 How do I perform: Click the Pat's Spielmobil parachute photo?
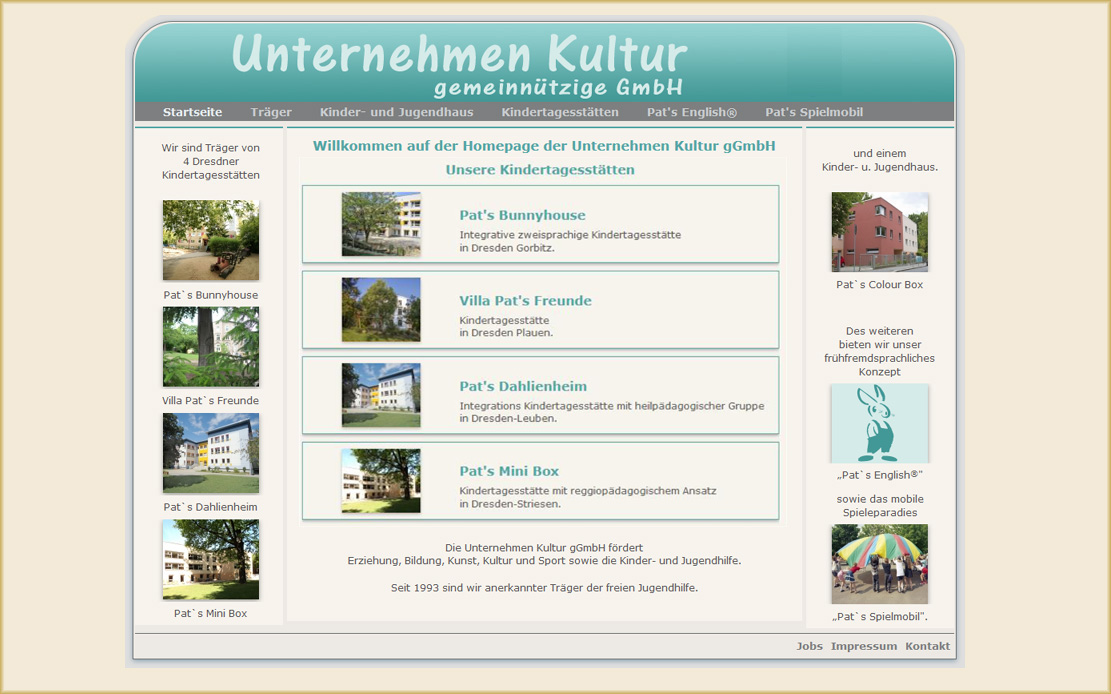(879, 564)
